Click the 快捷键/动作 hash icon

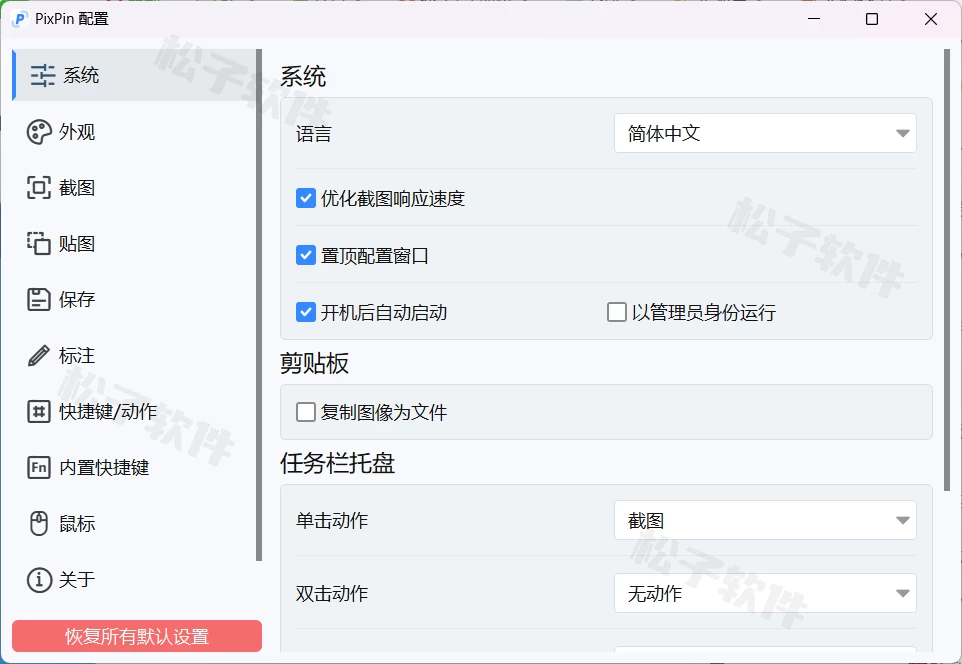[x=39, y=411]
